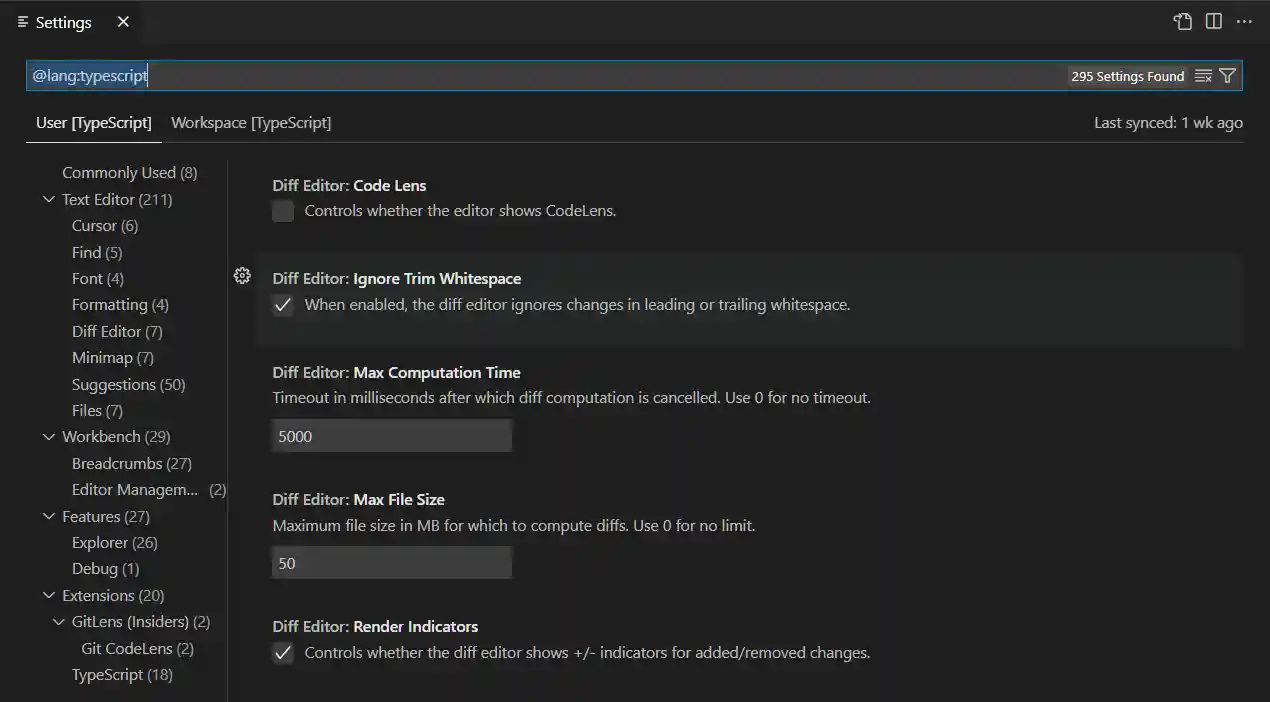
Task: Click the Open Settings (JSON) icon
Action: (x=1181, y=21)
